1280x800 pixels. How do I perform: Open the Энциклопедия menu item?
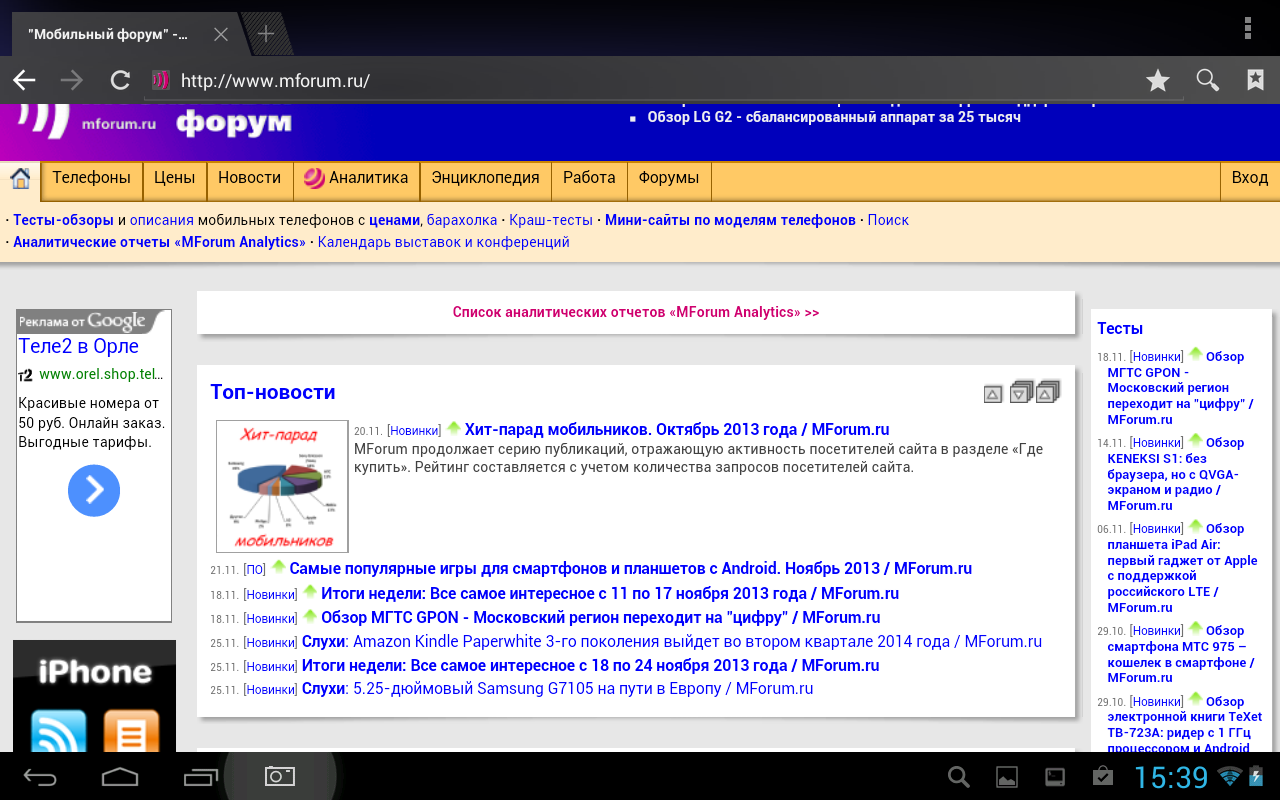(485, 178)
